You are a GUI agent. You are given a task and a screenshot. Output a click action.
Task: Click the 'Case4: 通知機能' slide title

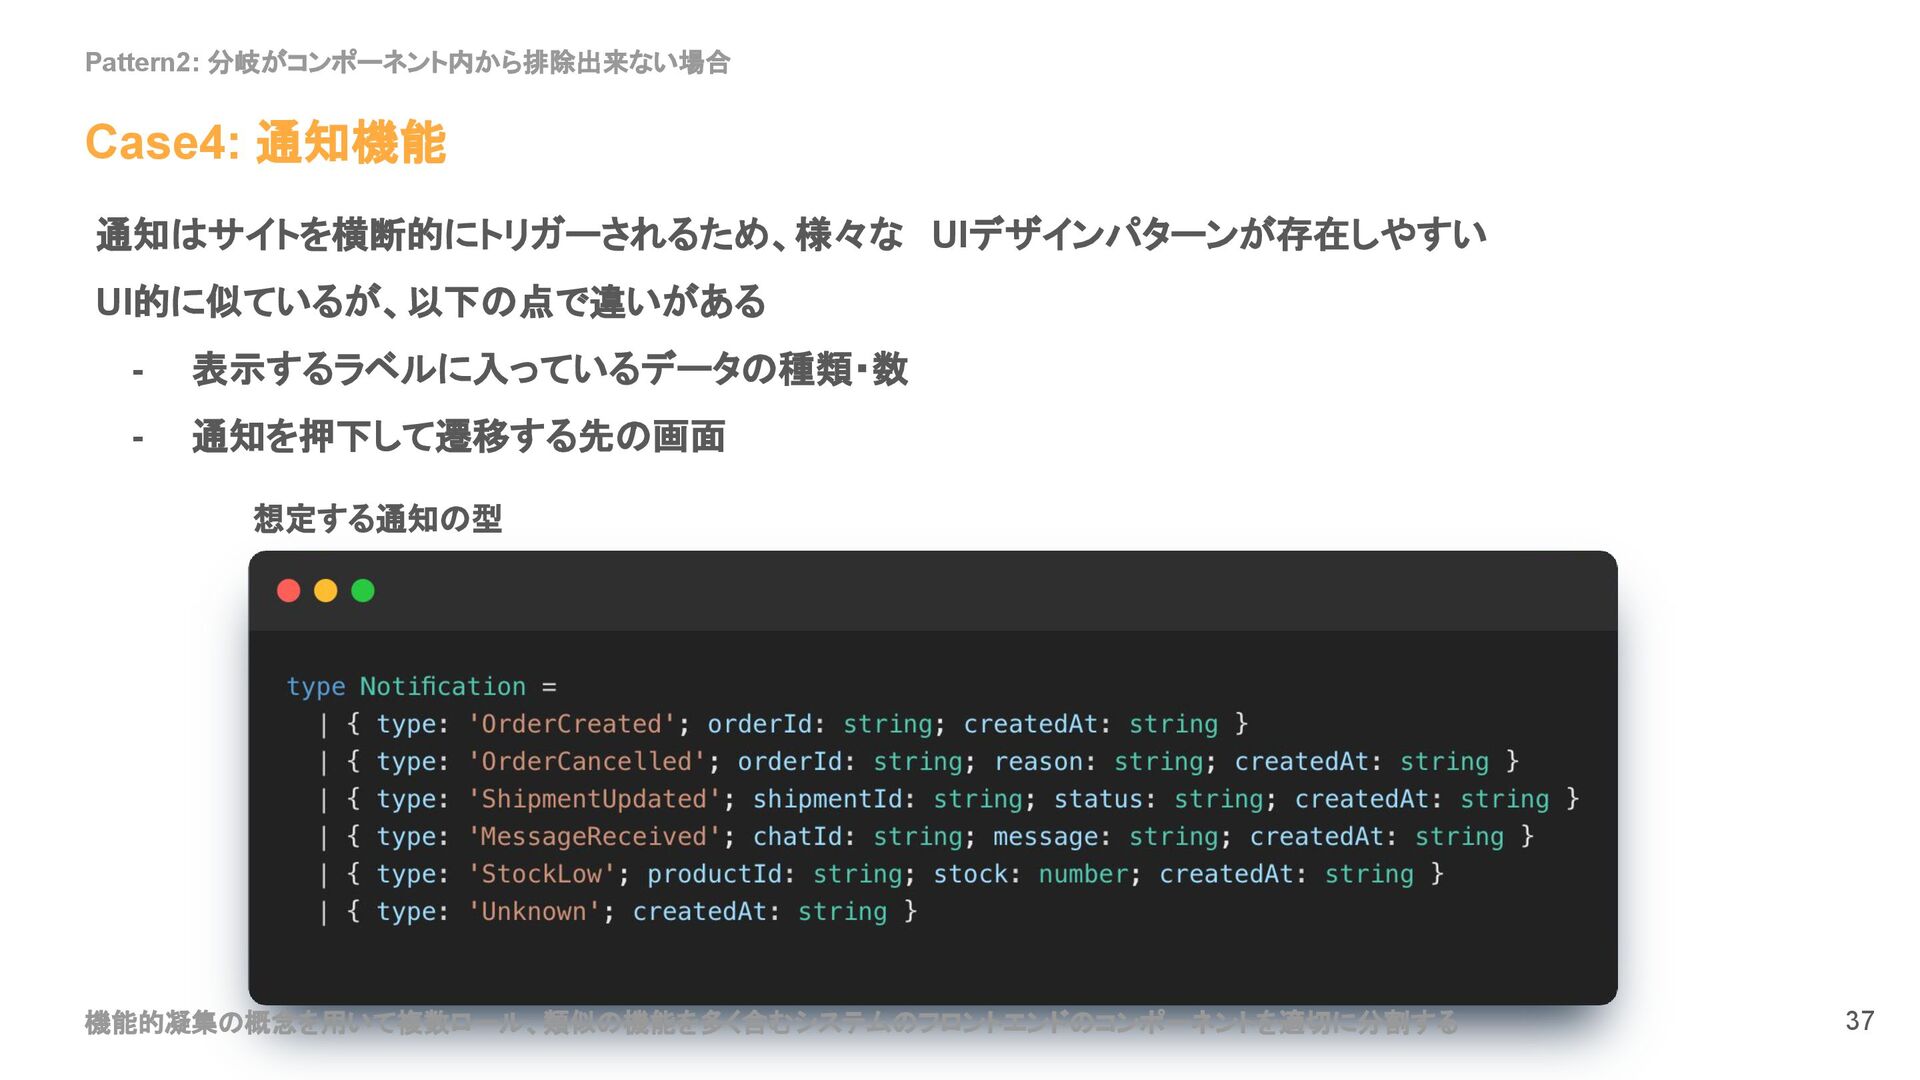tap(265, 142)
